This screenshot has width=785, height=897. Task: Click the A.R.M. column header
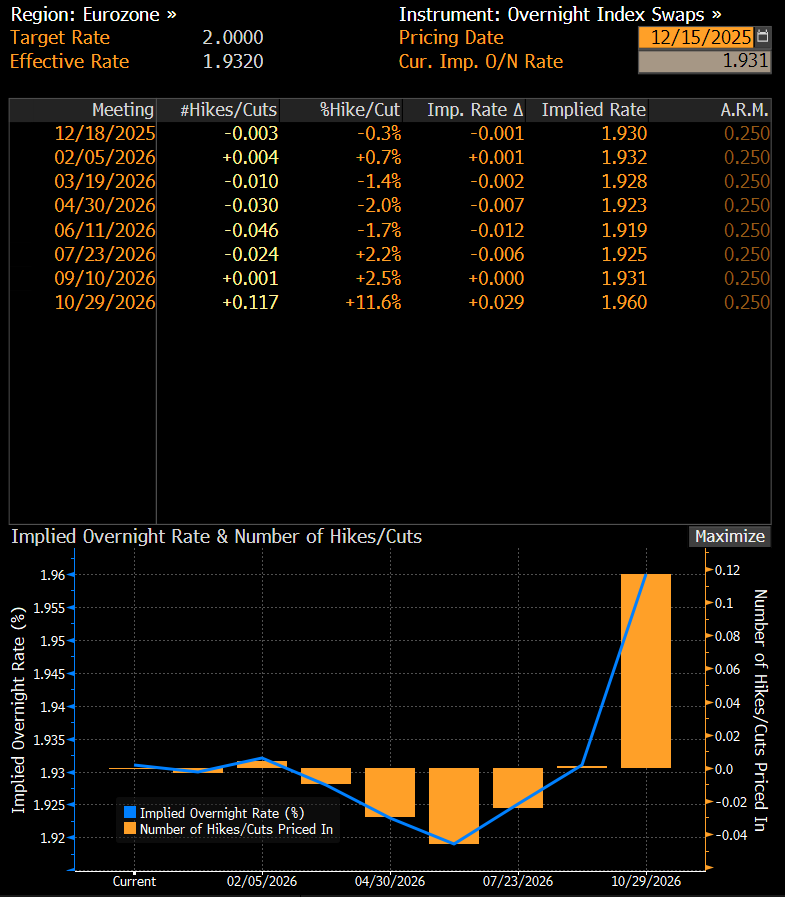[x=744, y=109]
